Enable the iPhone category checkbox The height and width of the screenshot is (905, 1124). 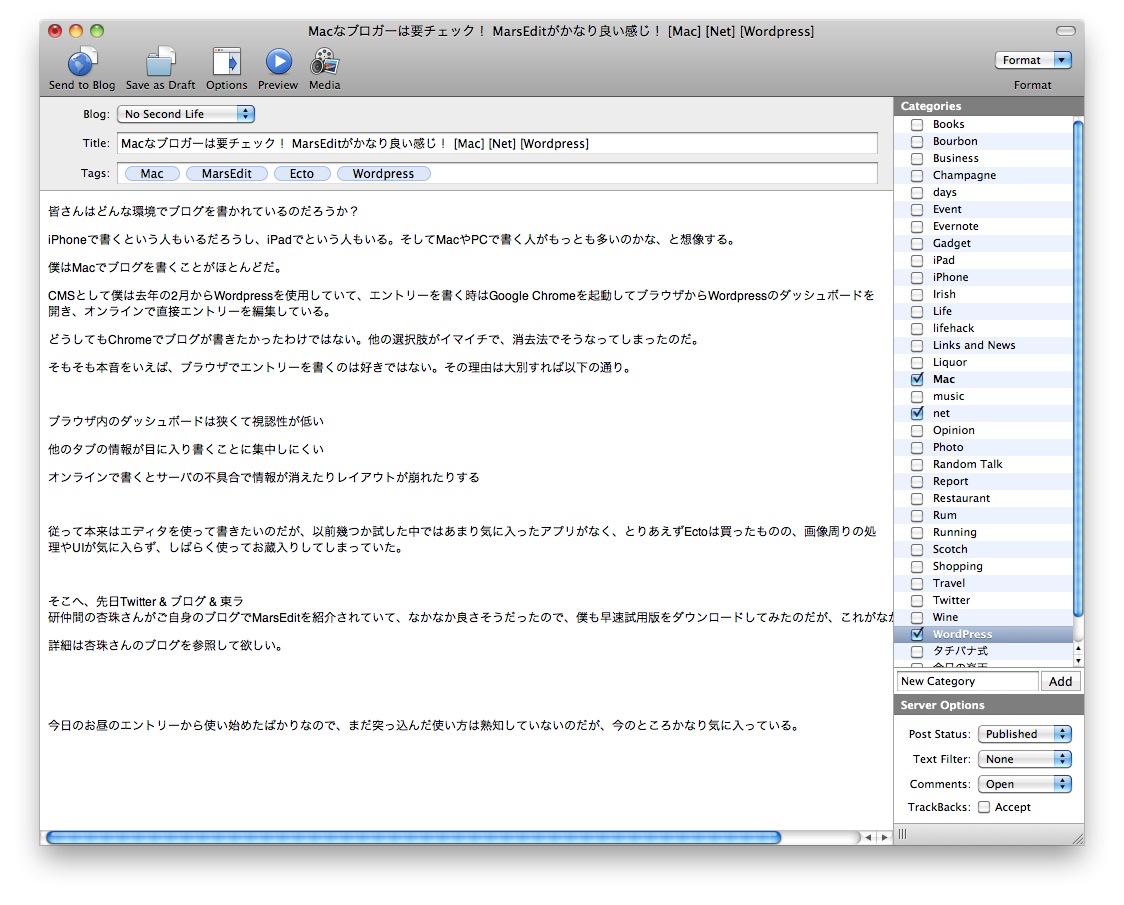click(x=917, y=278)
